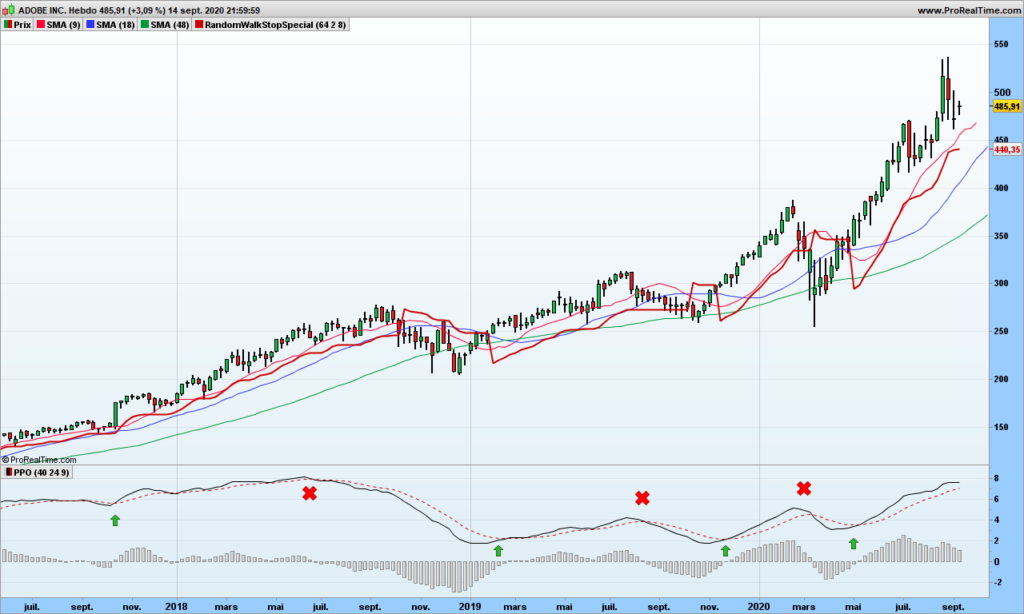This screenshot has height=614, width=1024.
Task: Click the 2019 label on time axis
Action: pyautogui.click(x=470, y=607)
